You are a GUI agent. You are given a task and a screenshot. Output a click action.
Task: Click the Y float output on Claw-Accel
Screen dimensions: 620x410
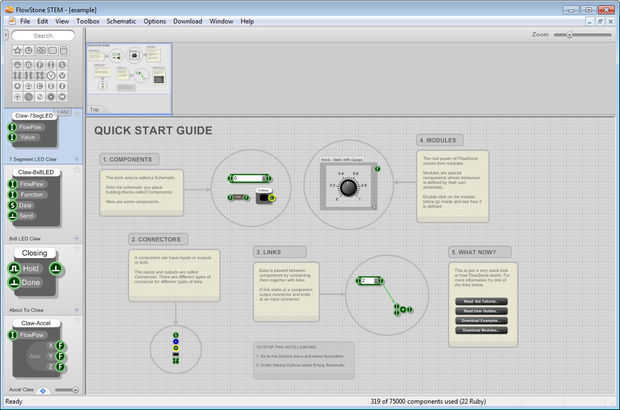tap(60, 356)
